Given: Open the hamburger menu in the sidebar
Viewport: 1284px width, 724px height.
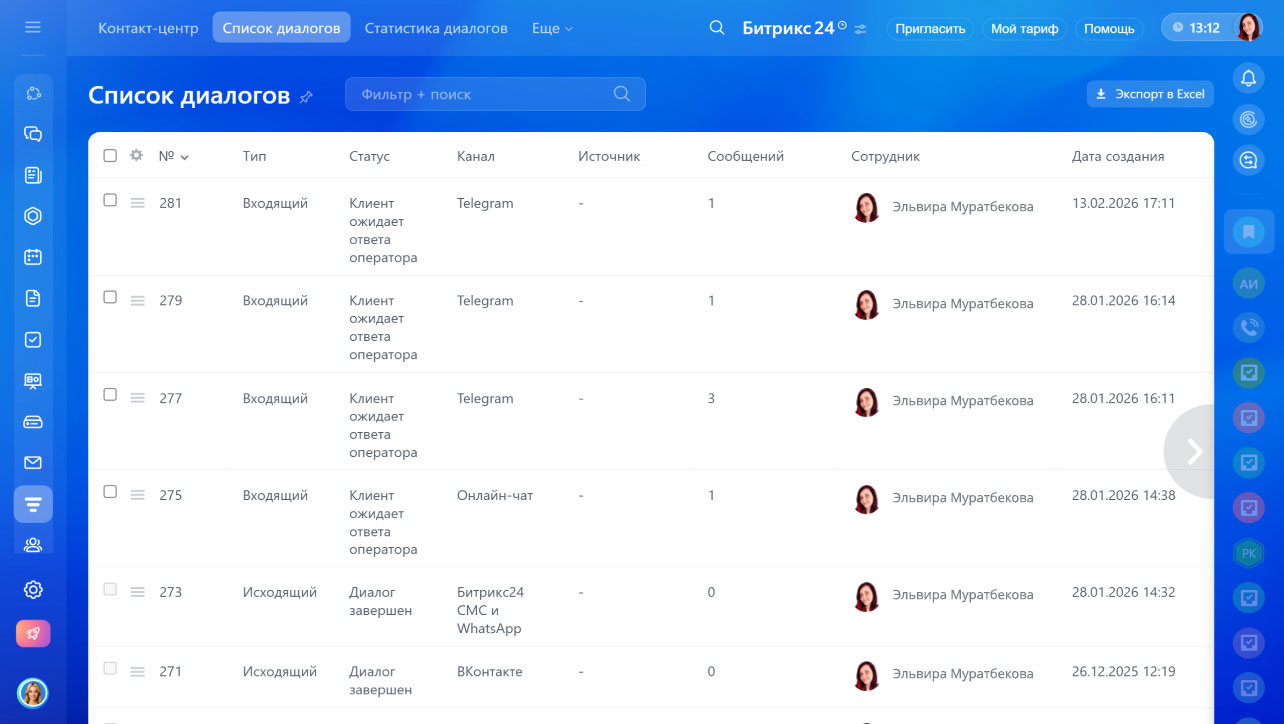Looking at the screenshot, I should click(x=33, y=27).
